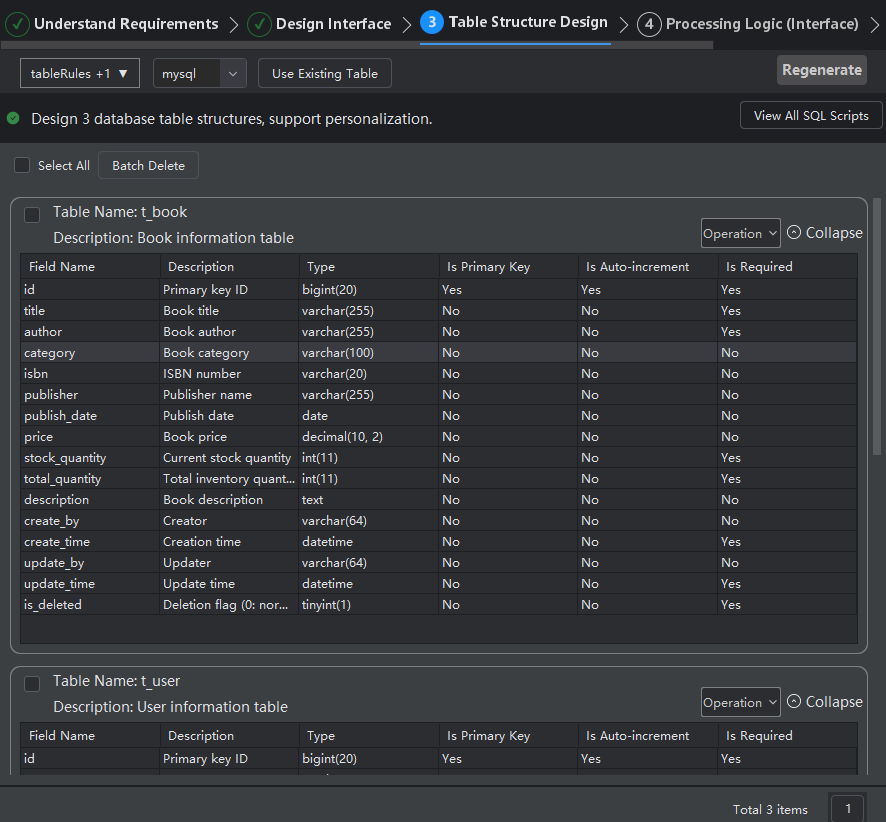Open the tableRules +1 dropdown
The image size is (886, 822).
[80, 73]
